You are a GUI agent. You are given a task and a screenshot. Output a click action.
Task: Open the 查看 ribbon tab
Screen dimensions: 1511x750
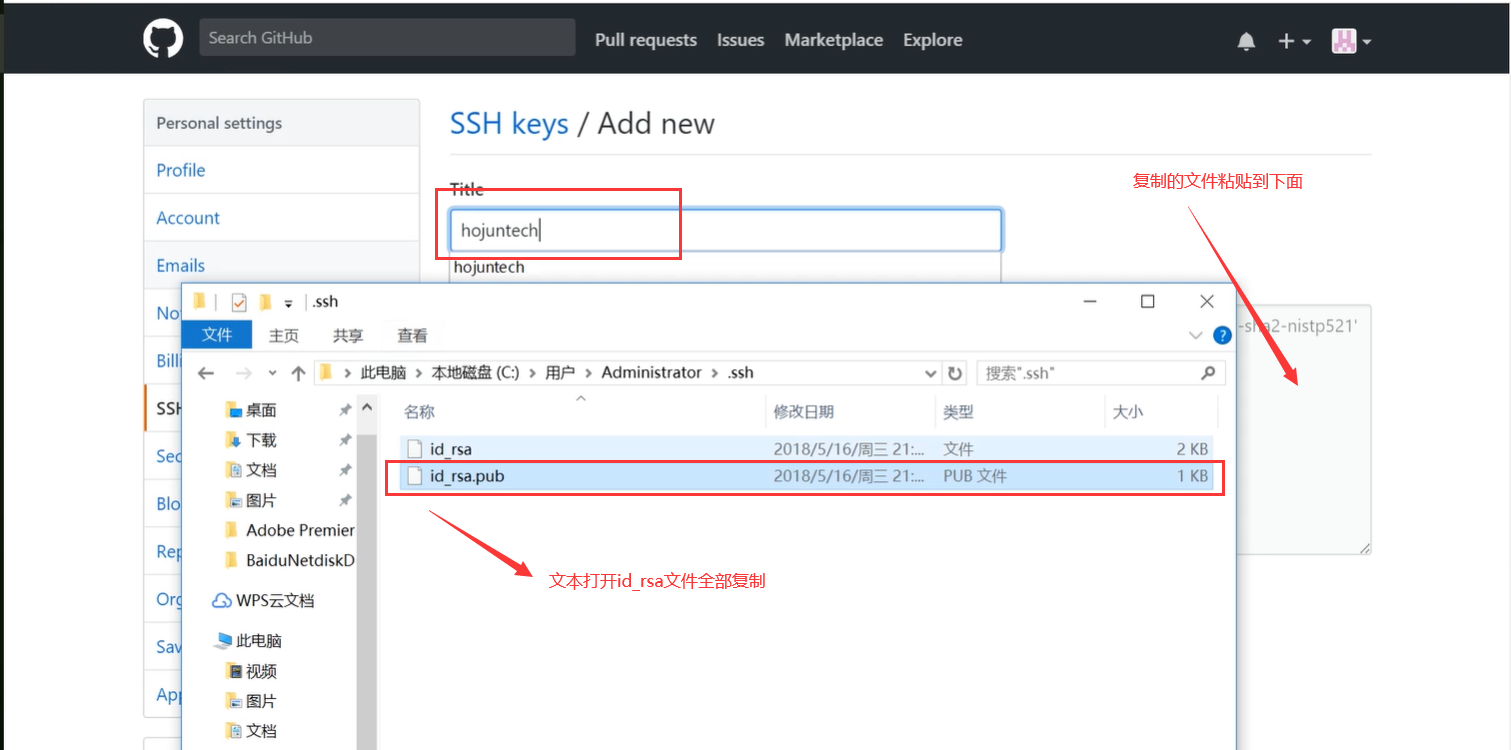tap(412, 335)
